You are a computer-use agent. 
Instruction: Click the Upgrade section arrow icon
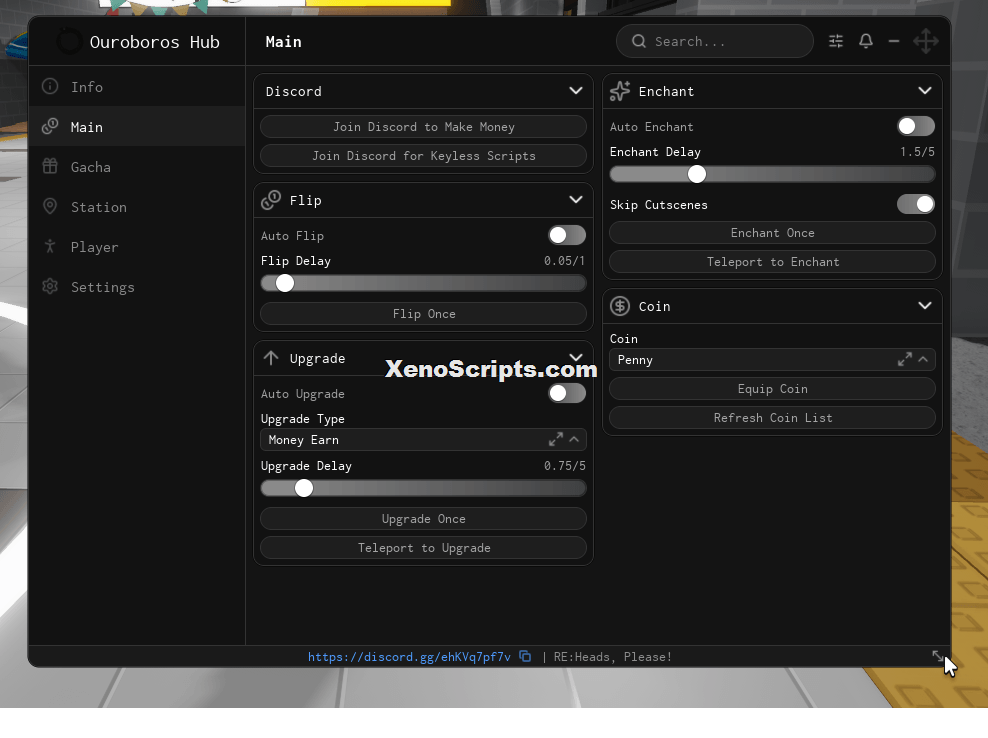(271, 358)
